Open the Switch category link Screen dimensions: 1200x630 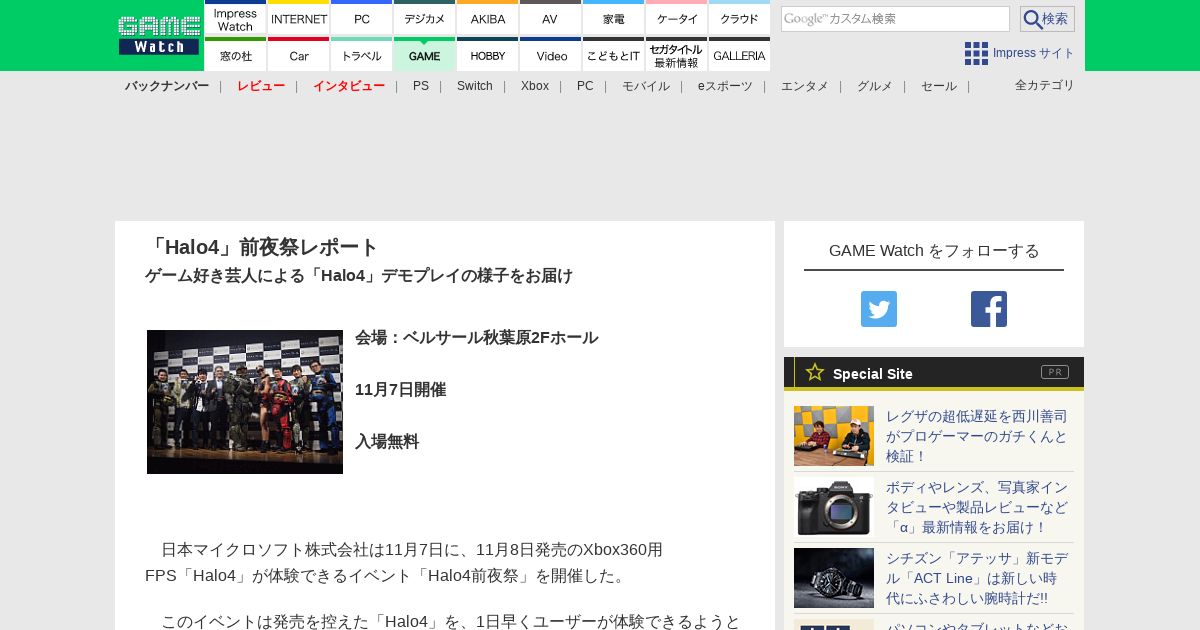coord(475,86)
